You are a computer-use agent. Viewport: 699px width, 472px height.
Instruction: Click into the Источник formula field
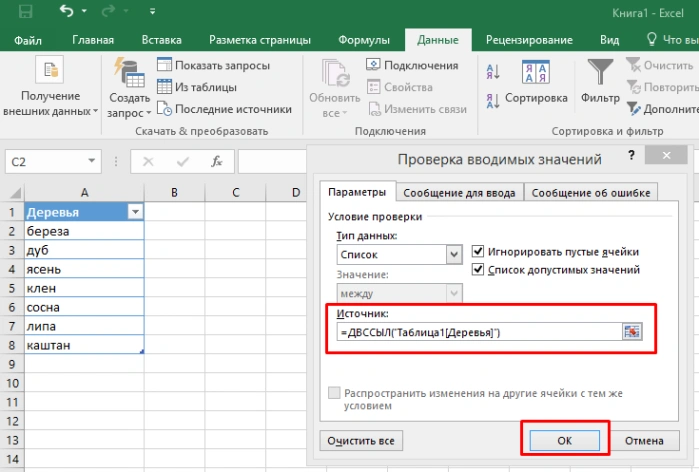[479, 332]
